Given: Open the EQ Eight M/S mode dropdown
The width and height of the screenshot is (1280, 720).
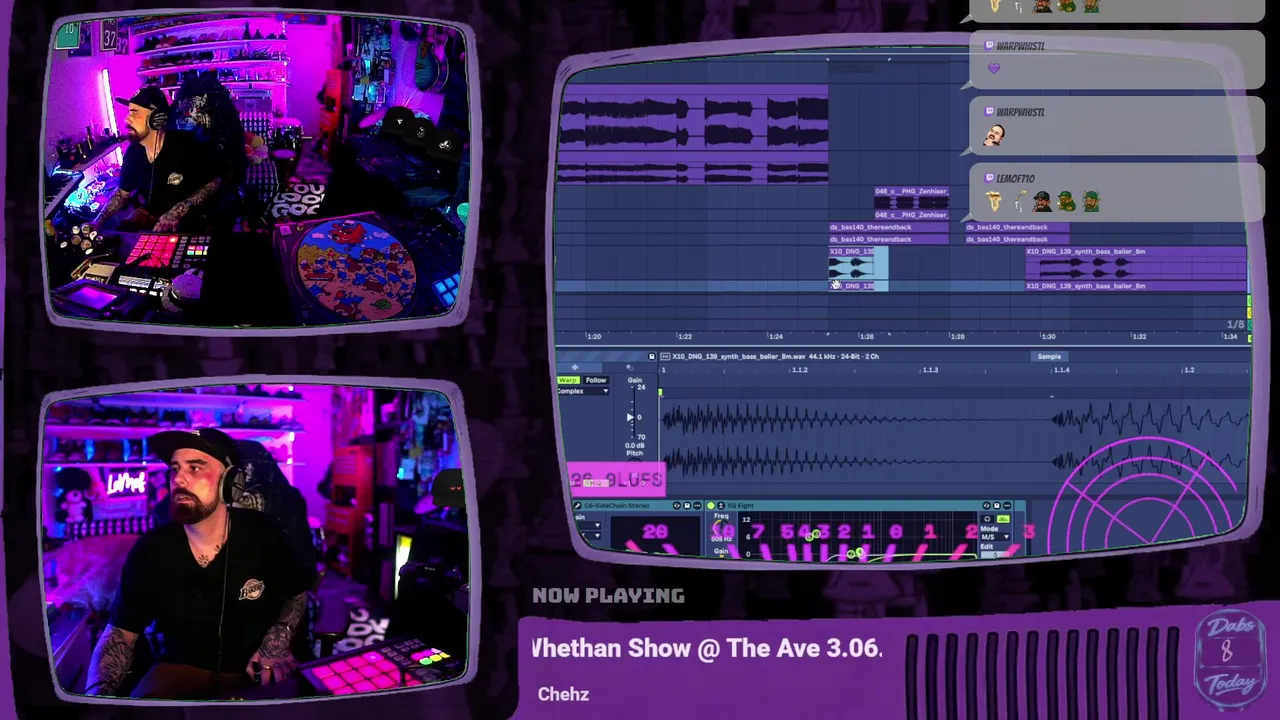Looking at the screenshot, I should click(x=995, y=537).
